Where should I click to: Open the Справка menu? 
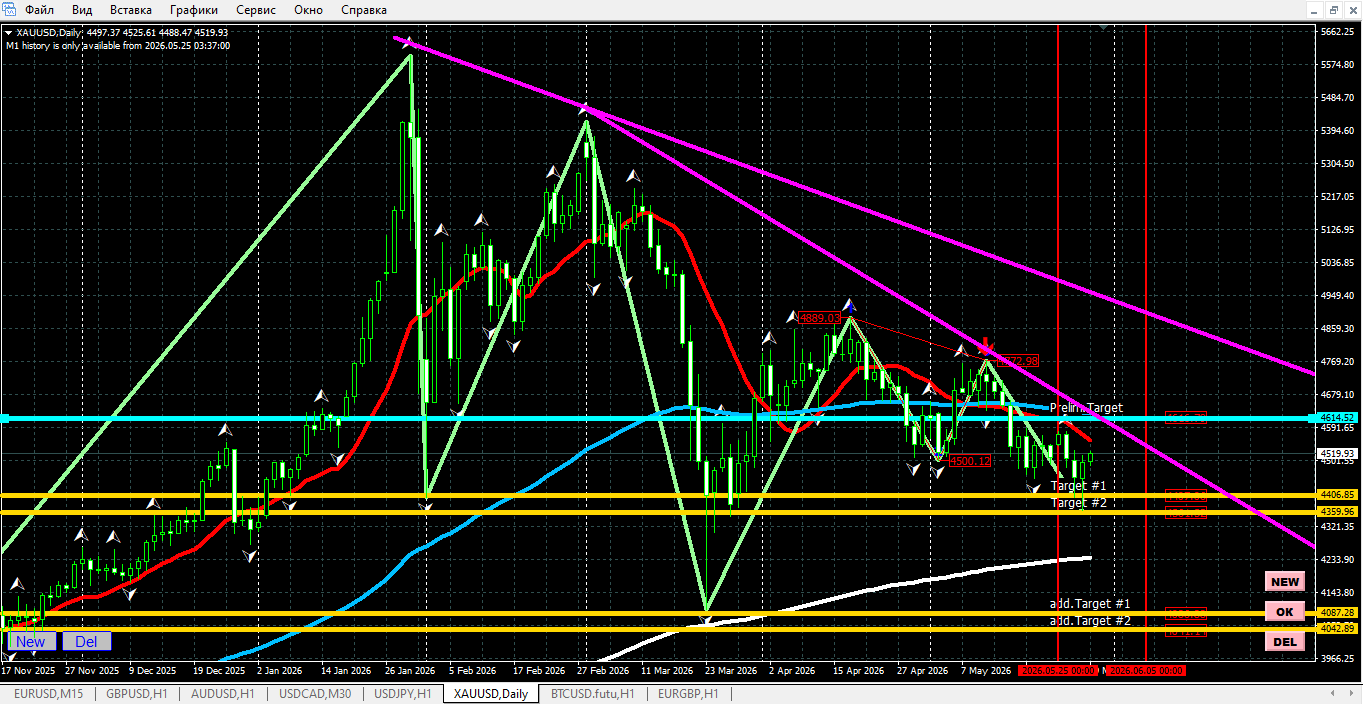(364, 10)
